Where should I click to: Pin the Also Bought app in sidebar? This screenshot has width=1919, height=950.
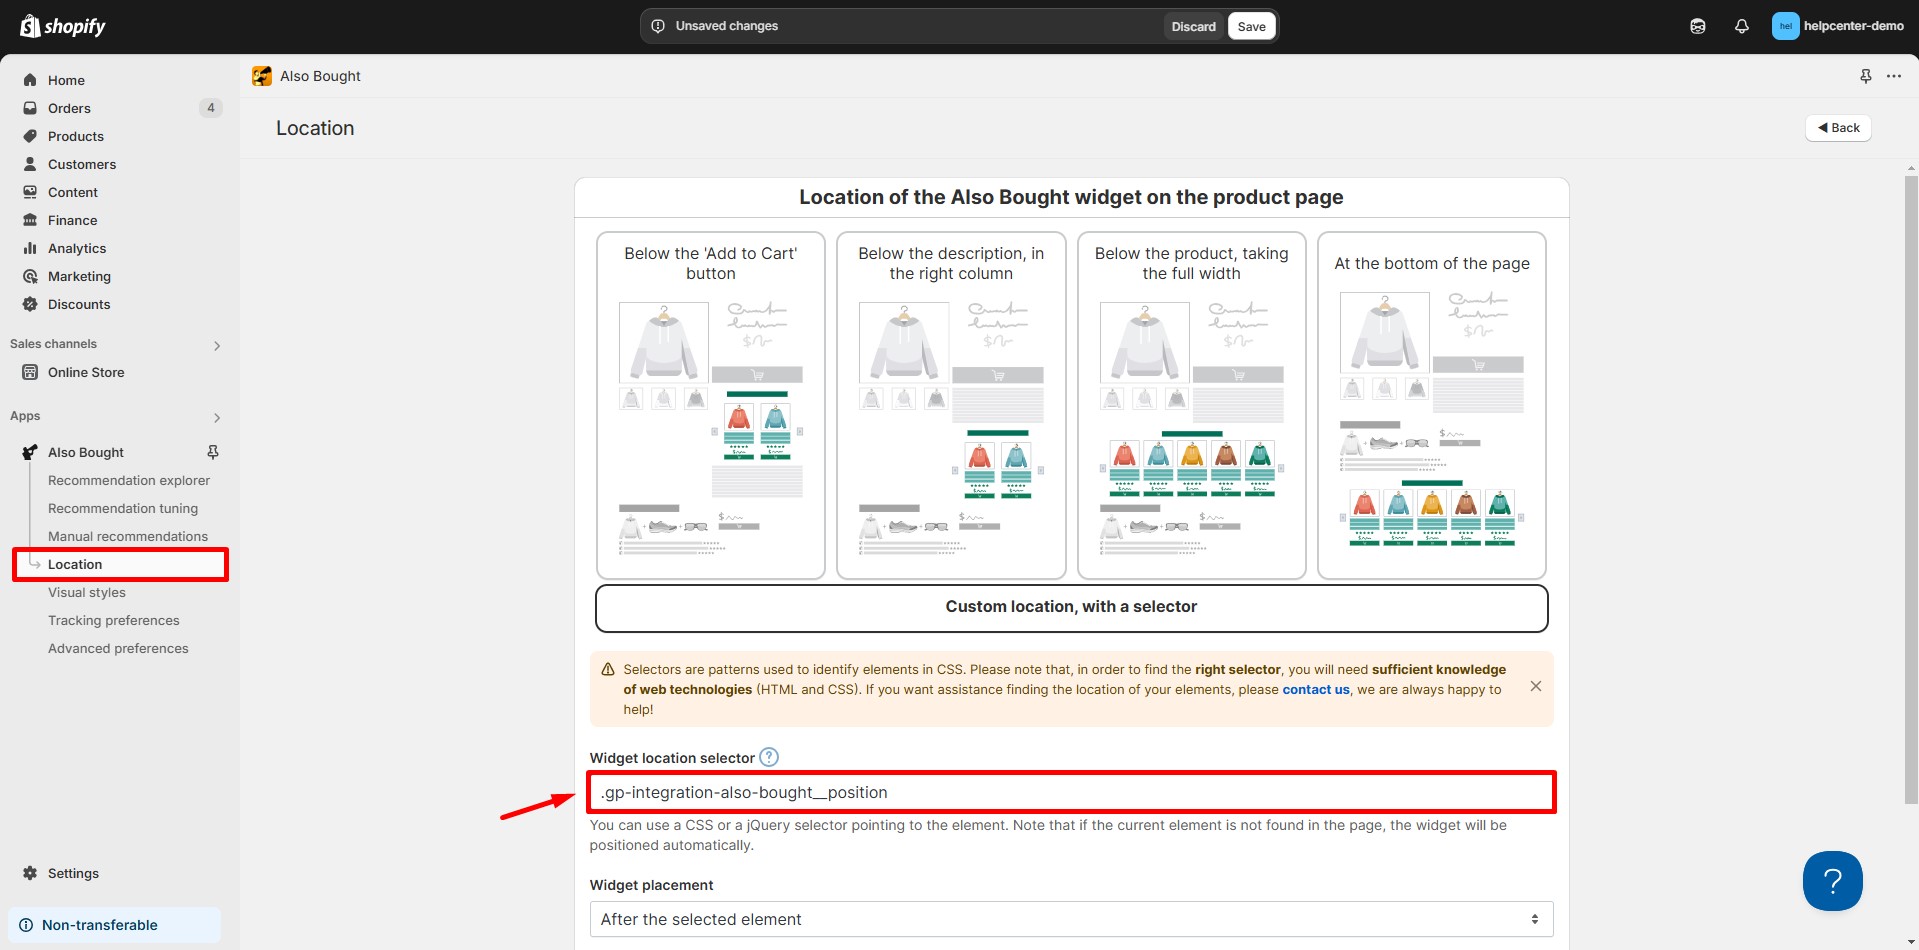click(212, 452)
